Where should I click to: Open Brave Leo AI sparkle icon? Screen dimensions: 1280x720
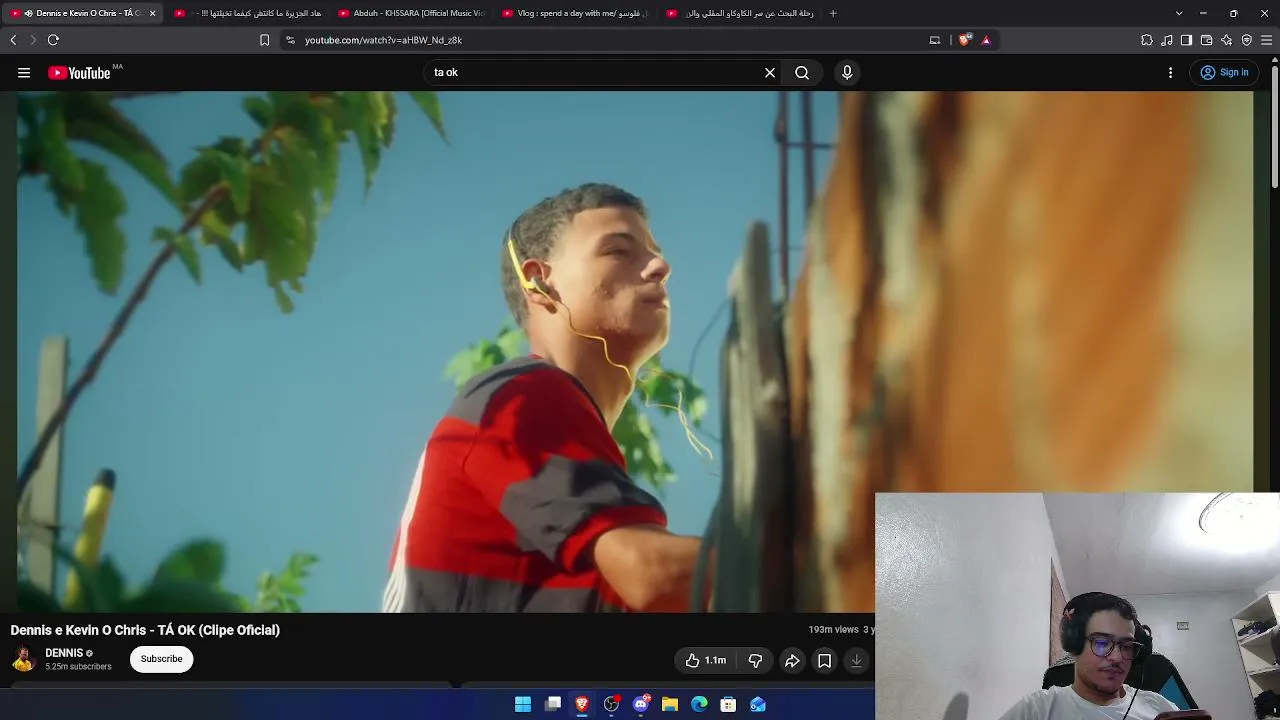pyautogui.click(x=1226, y=40)
